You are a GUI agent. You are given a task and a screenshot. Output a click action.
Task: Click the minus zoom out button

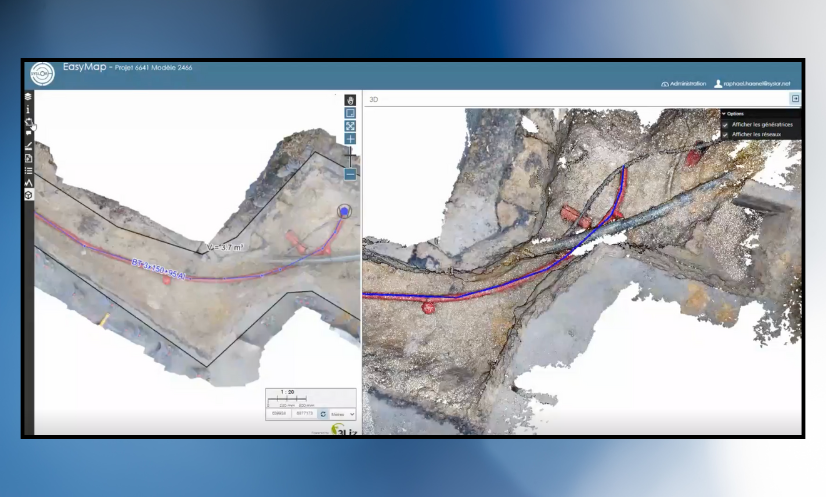tap(351, 173)
